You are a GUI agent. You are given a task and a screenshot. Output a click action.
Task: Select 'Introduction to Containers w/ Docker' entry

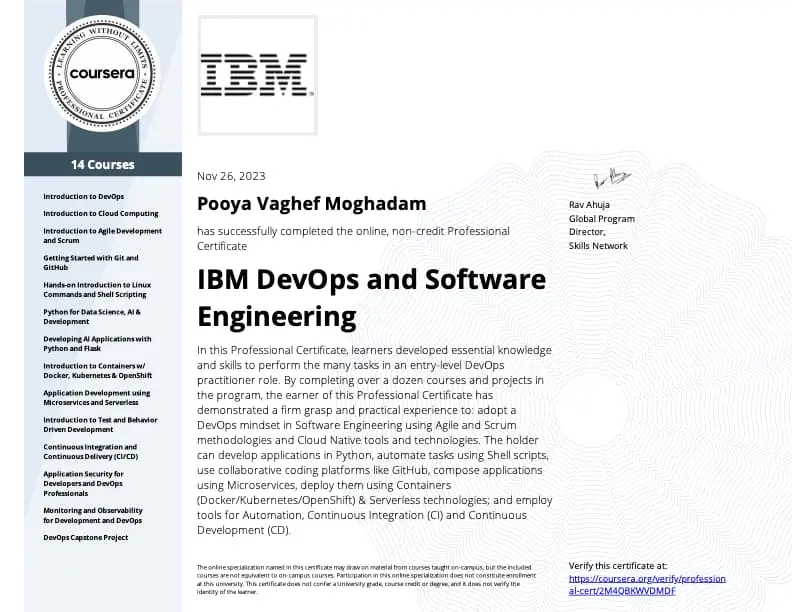(97, 371)
